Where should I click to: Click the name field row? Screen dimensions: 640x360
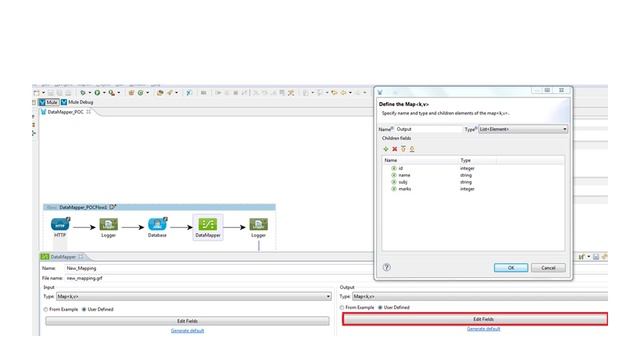click(x=473, y=175)
